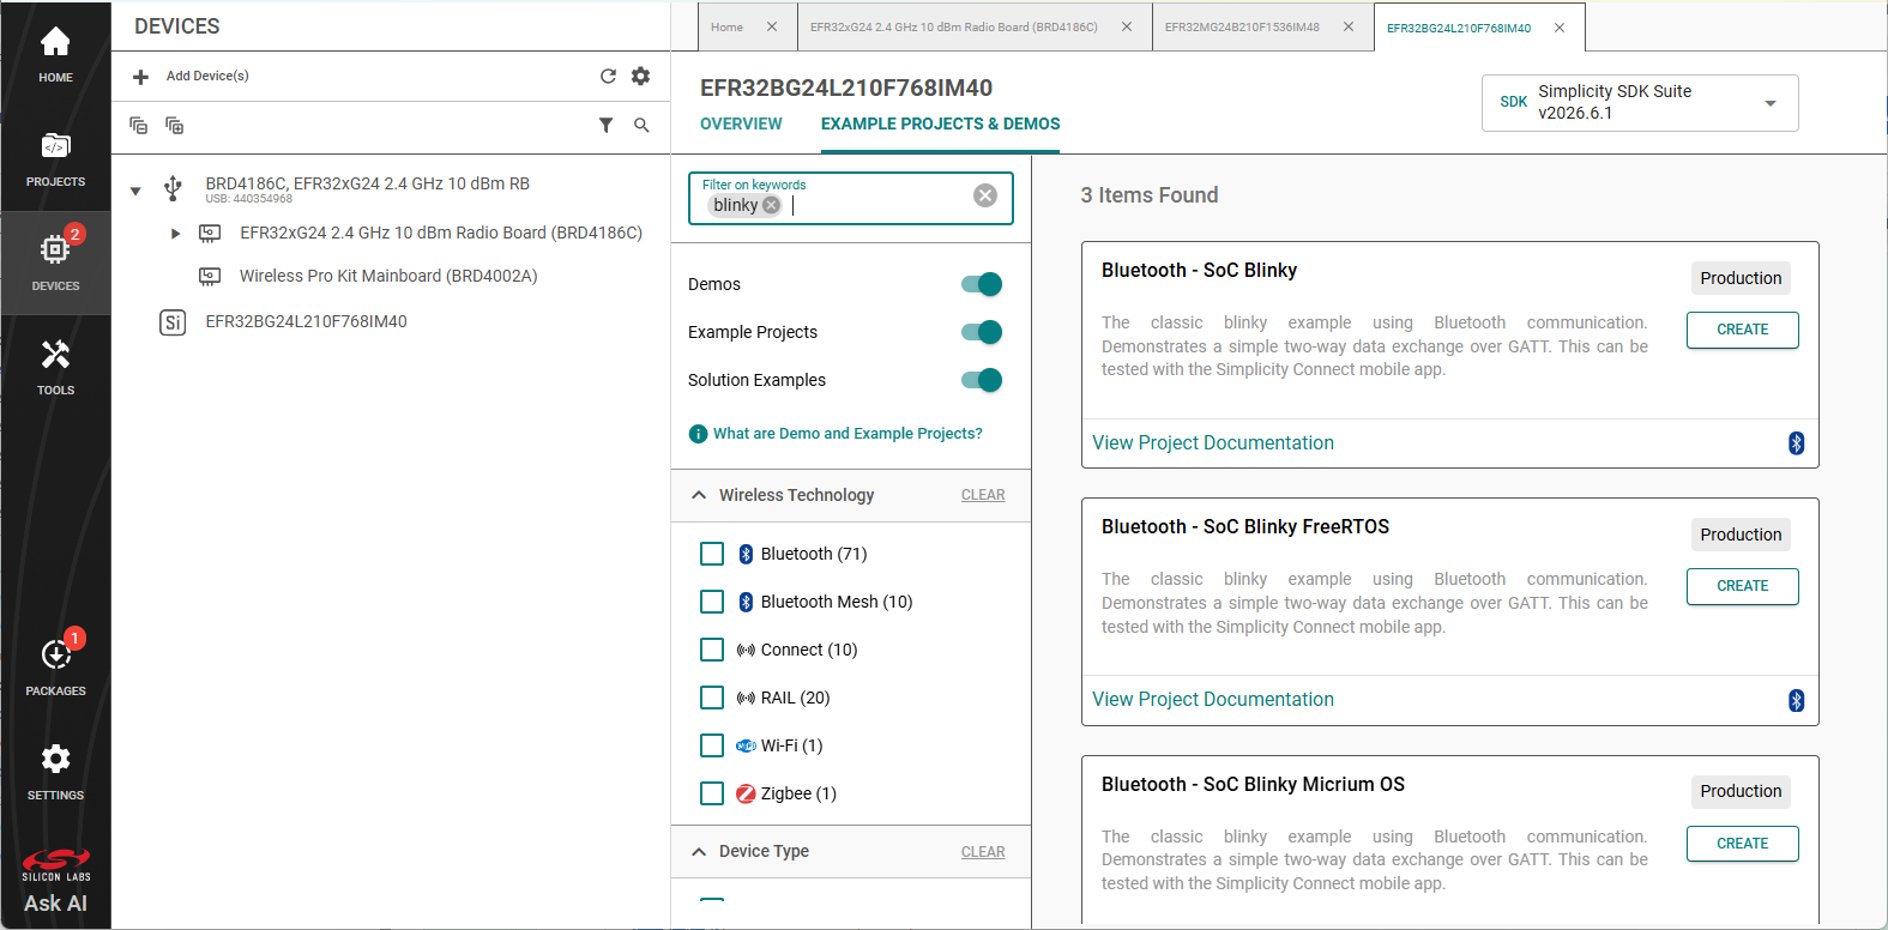1888x930 pixels.
Task: Expand the EFR32xG24 Radio Board tree node
Action: coord(175,233)
